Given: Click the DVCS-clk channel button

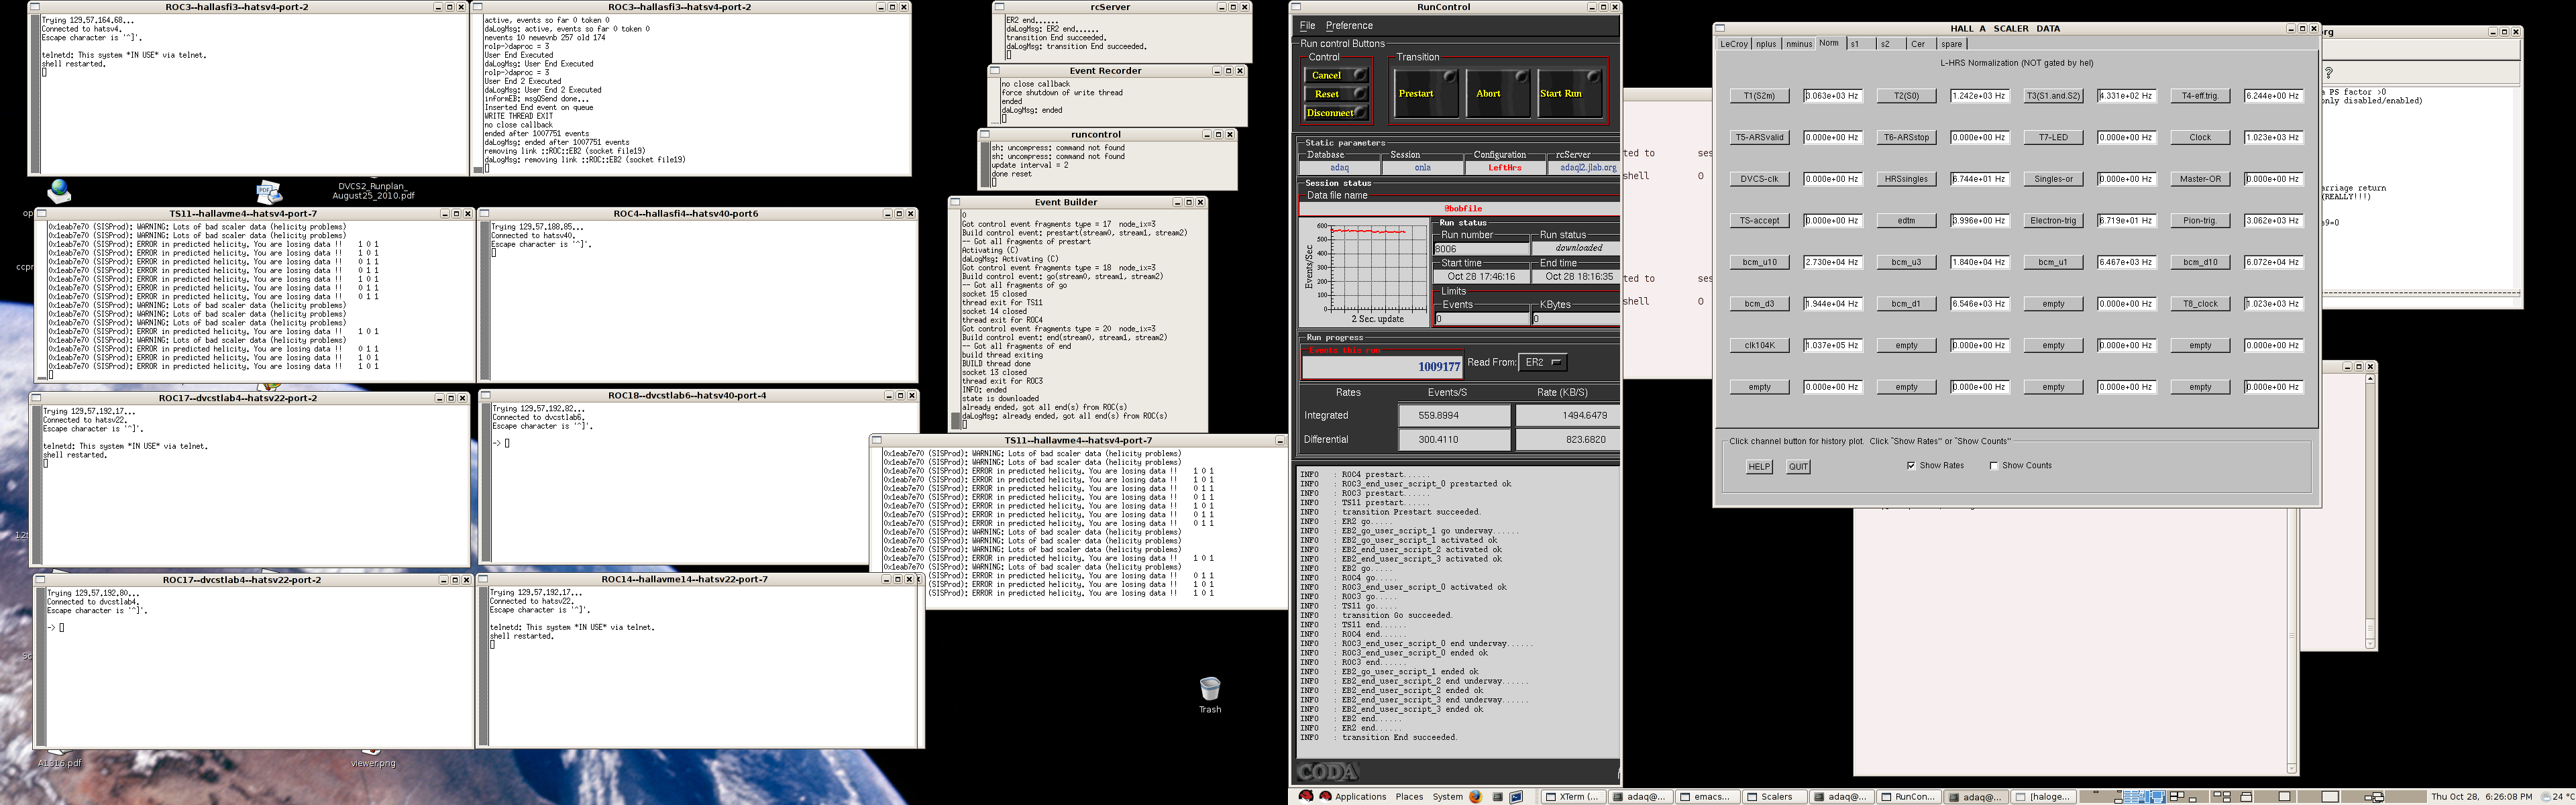Looking at the screenshot, I should (x=1760, y=179).
